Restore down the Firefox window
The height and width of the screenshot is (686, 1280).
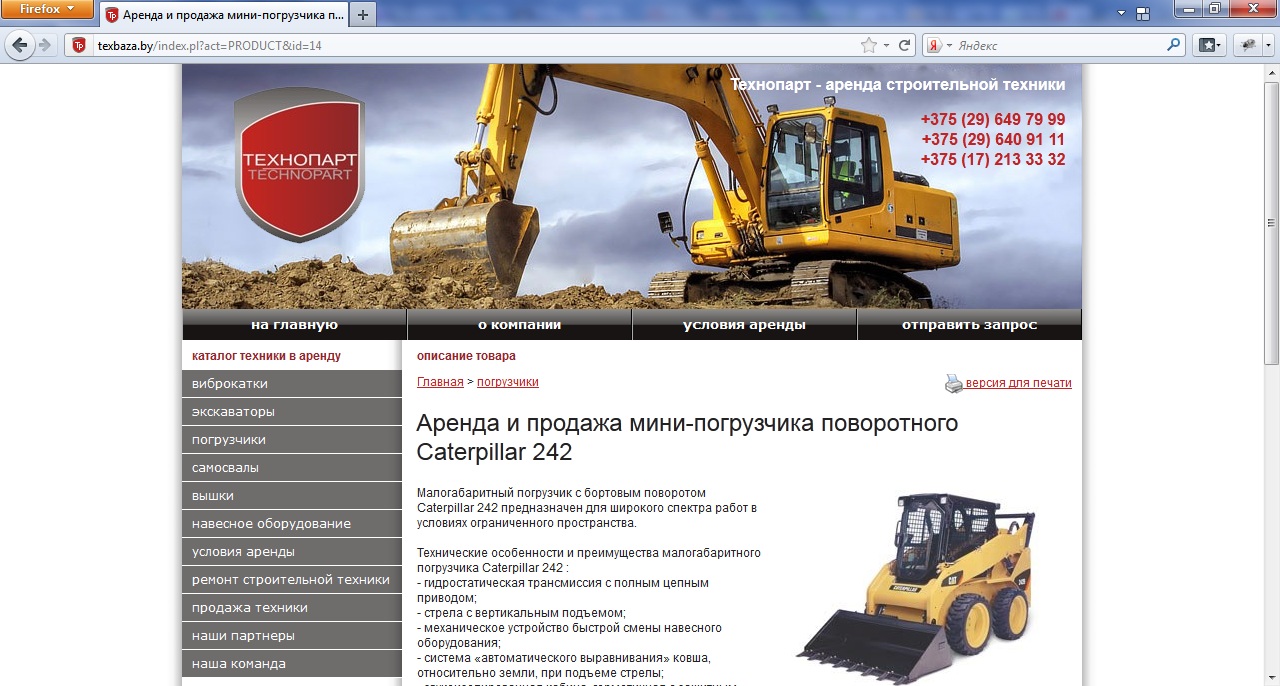(1213, 9)
